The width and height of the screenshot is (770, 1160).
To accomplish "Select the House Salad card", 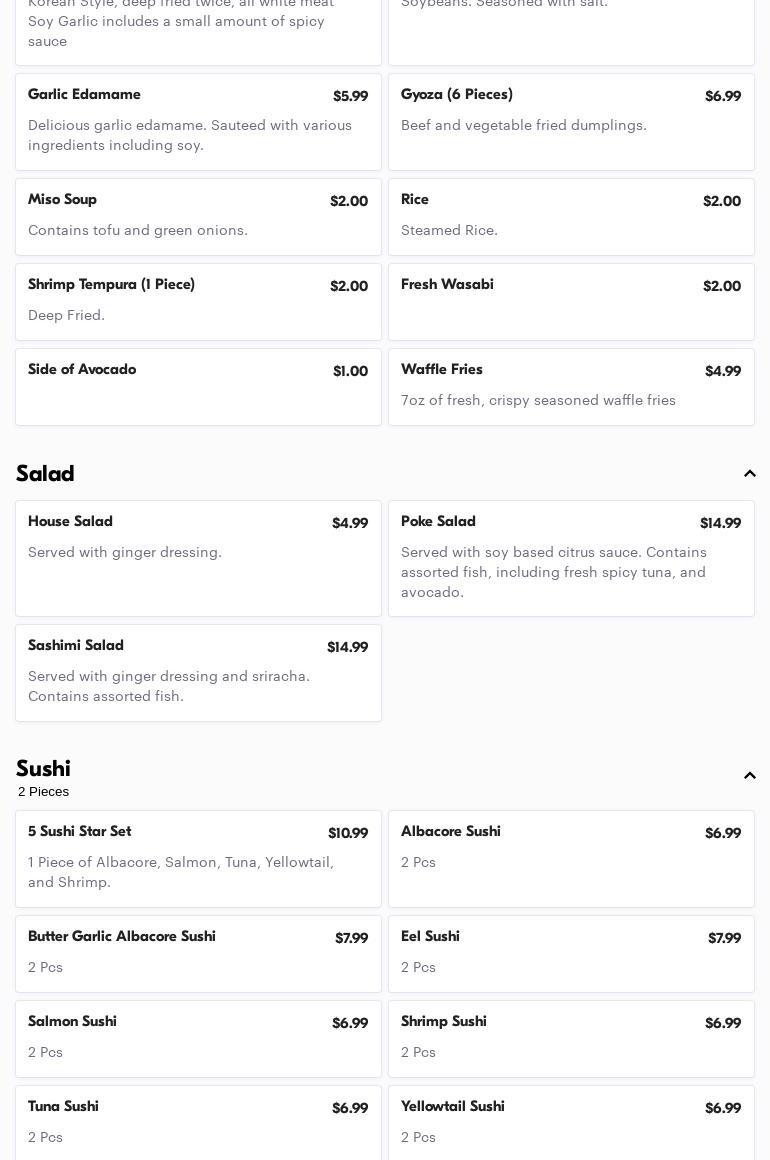I will (x=198, y=558).
